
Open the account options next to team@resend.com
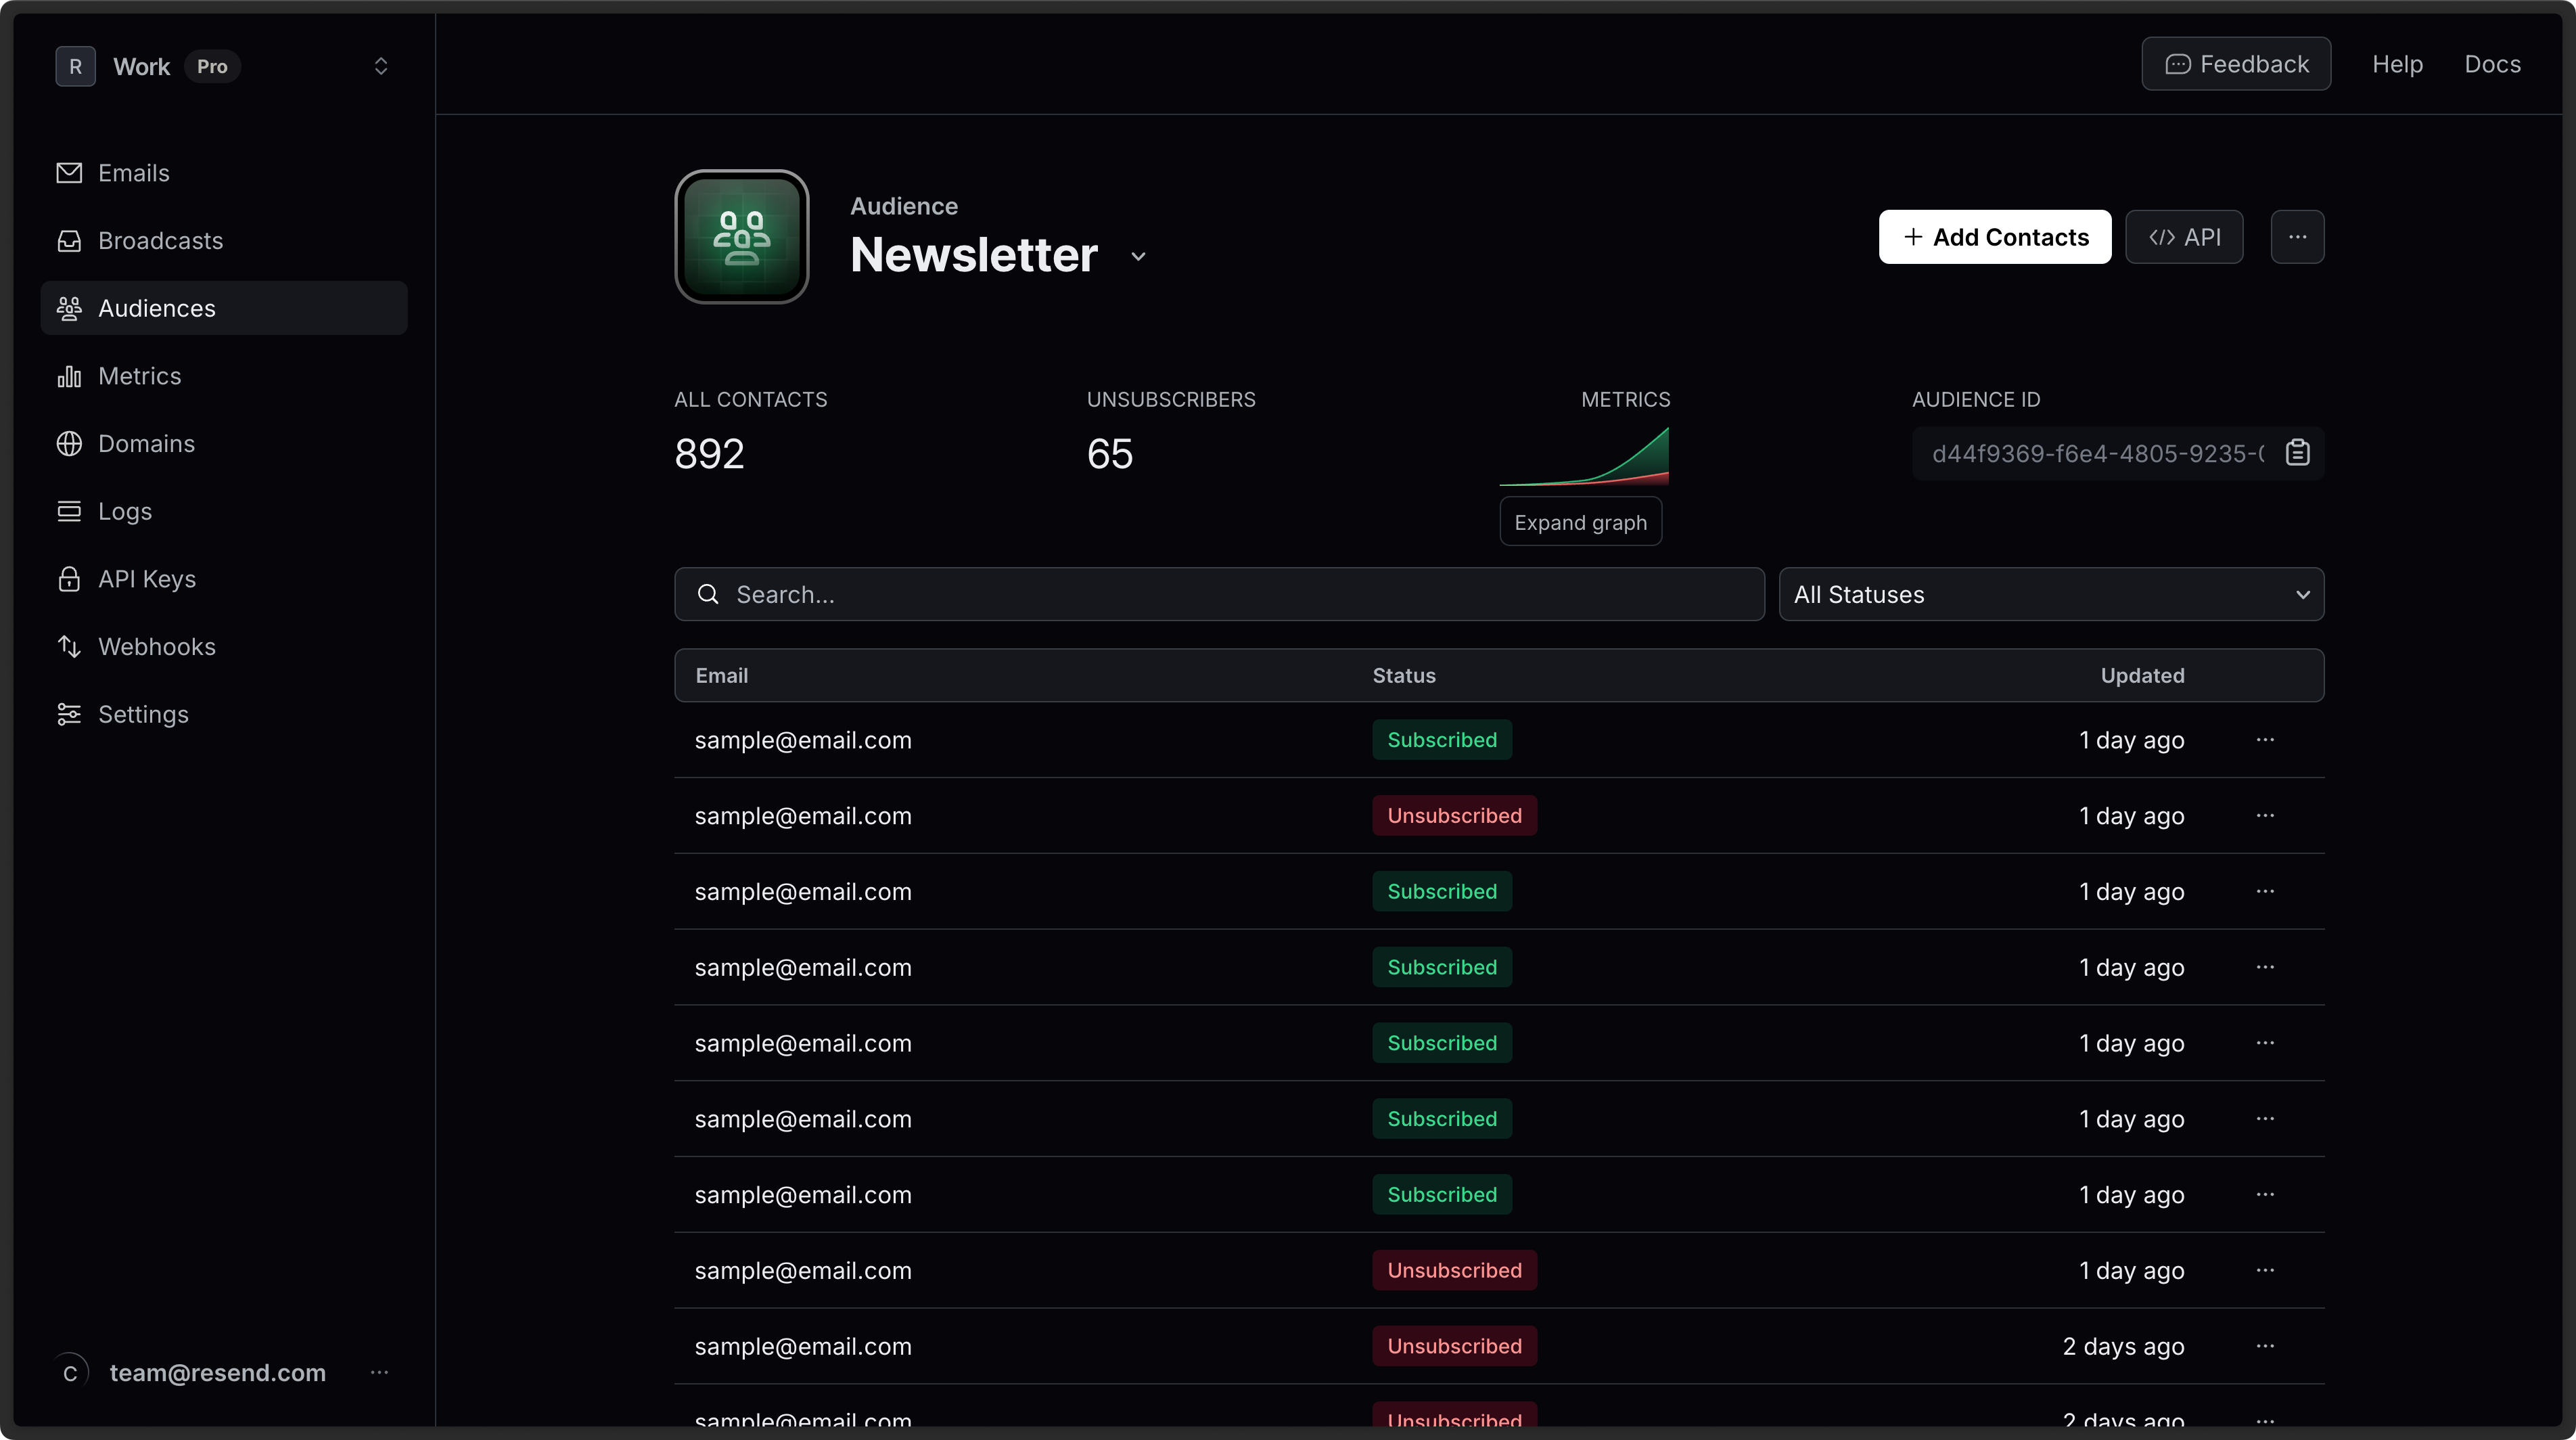point(379,1373)
